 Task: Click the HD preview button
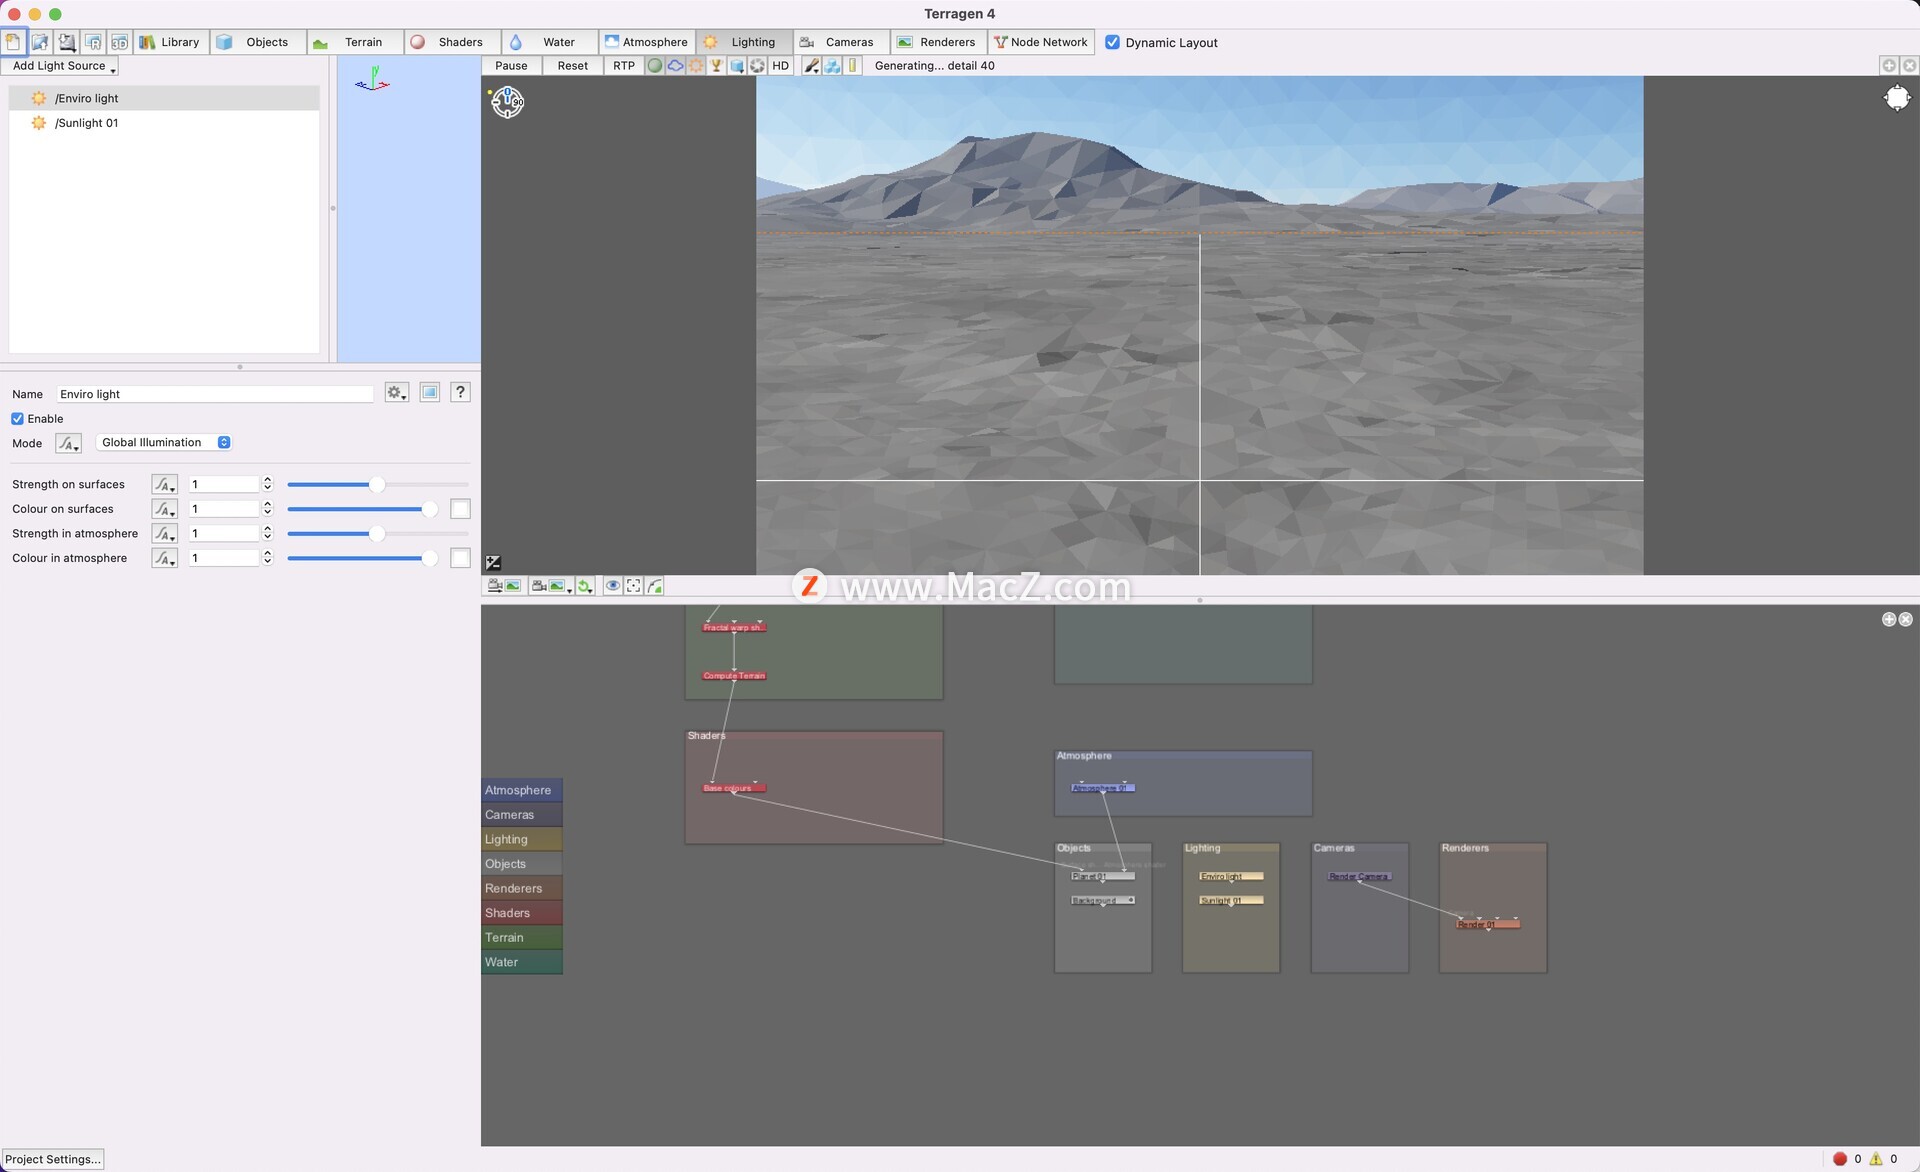pyautogui.click(x=781, y=66)
